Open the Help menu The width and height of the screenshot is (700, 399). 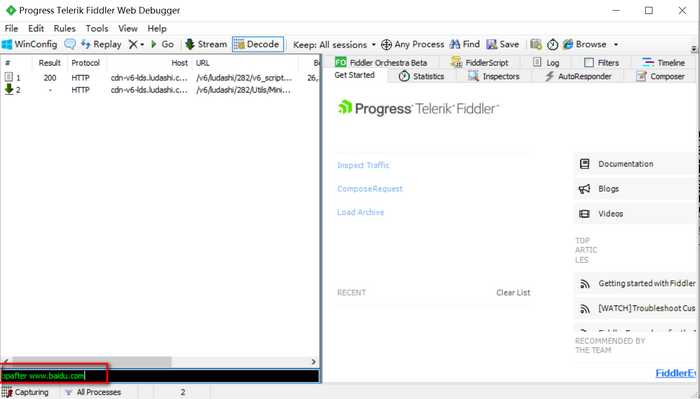click(157, 28)
